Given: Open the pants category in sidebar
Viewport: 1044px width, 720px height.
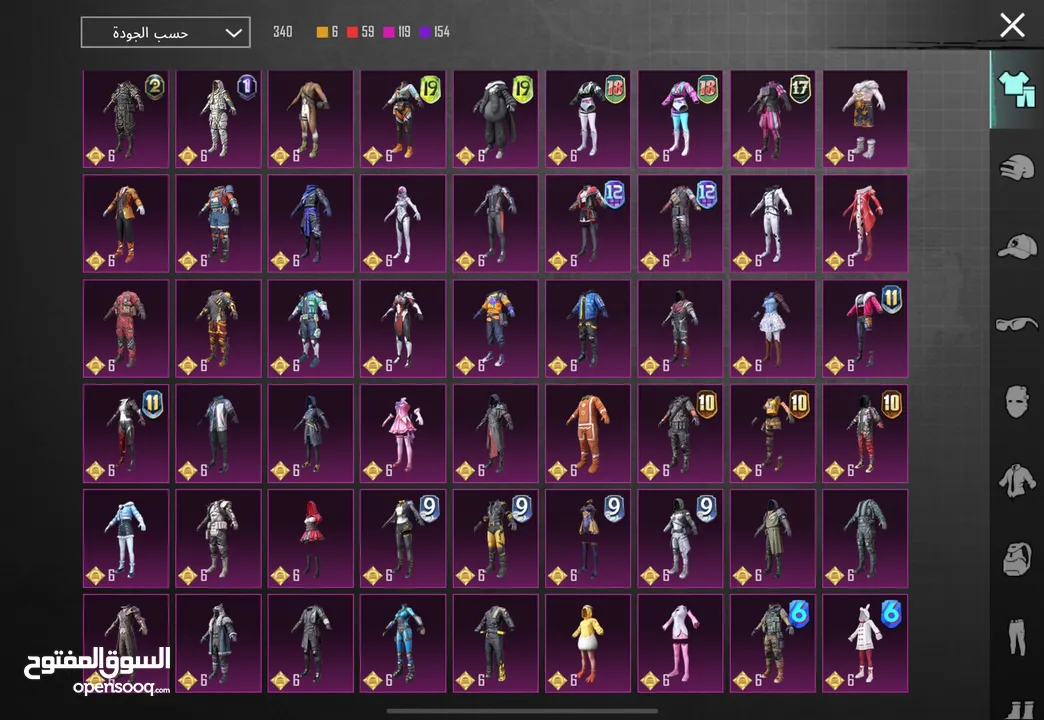Looking at the screenshot, I should [1017, 637].
